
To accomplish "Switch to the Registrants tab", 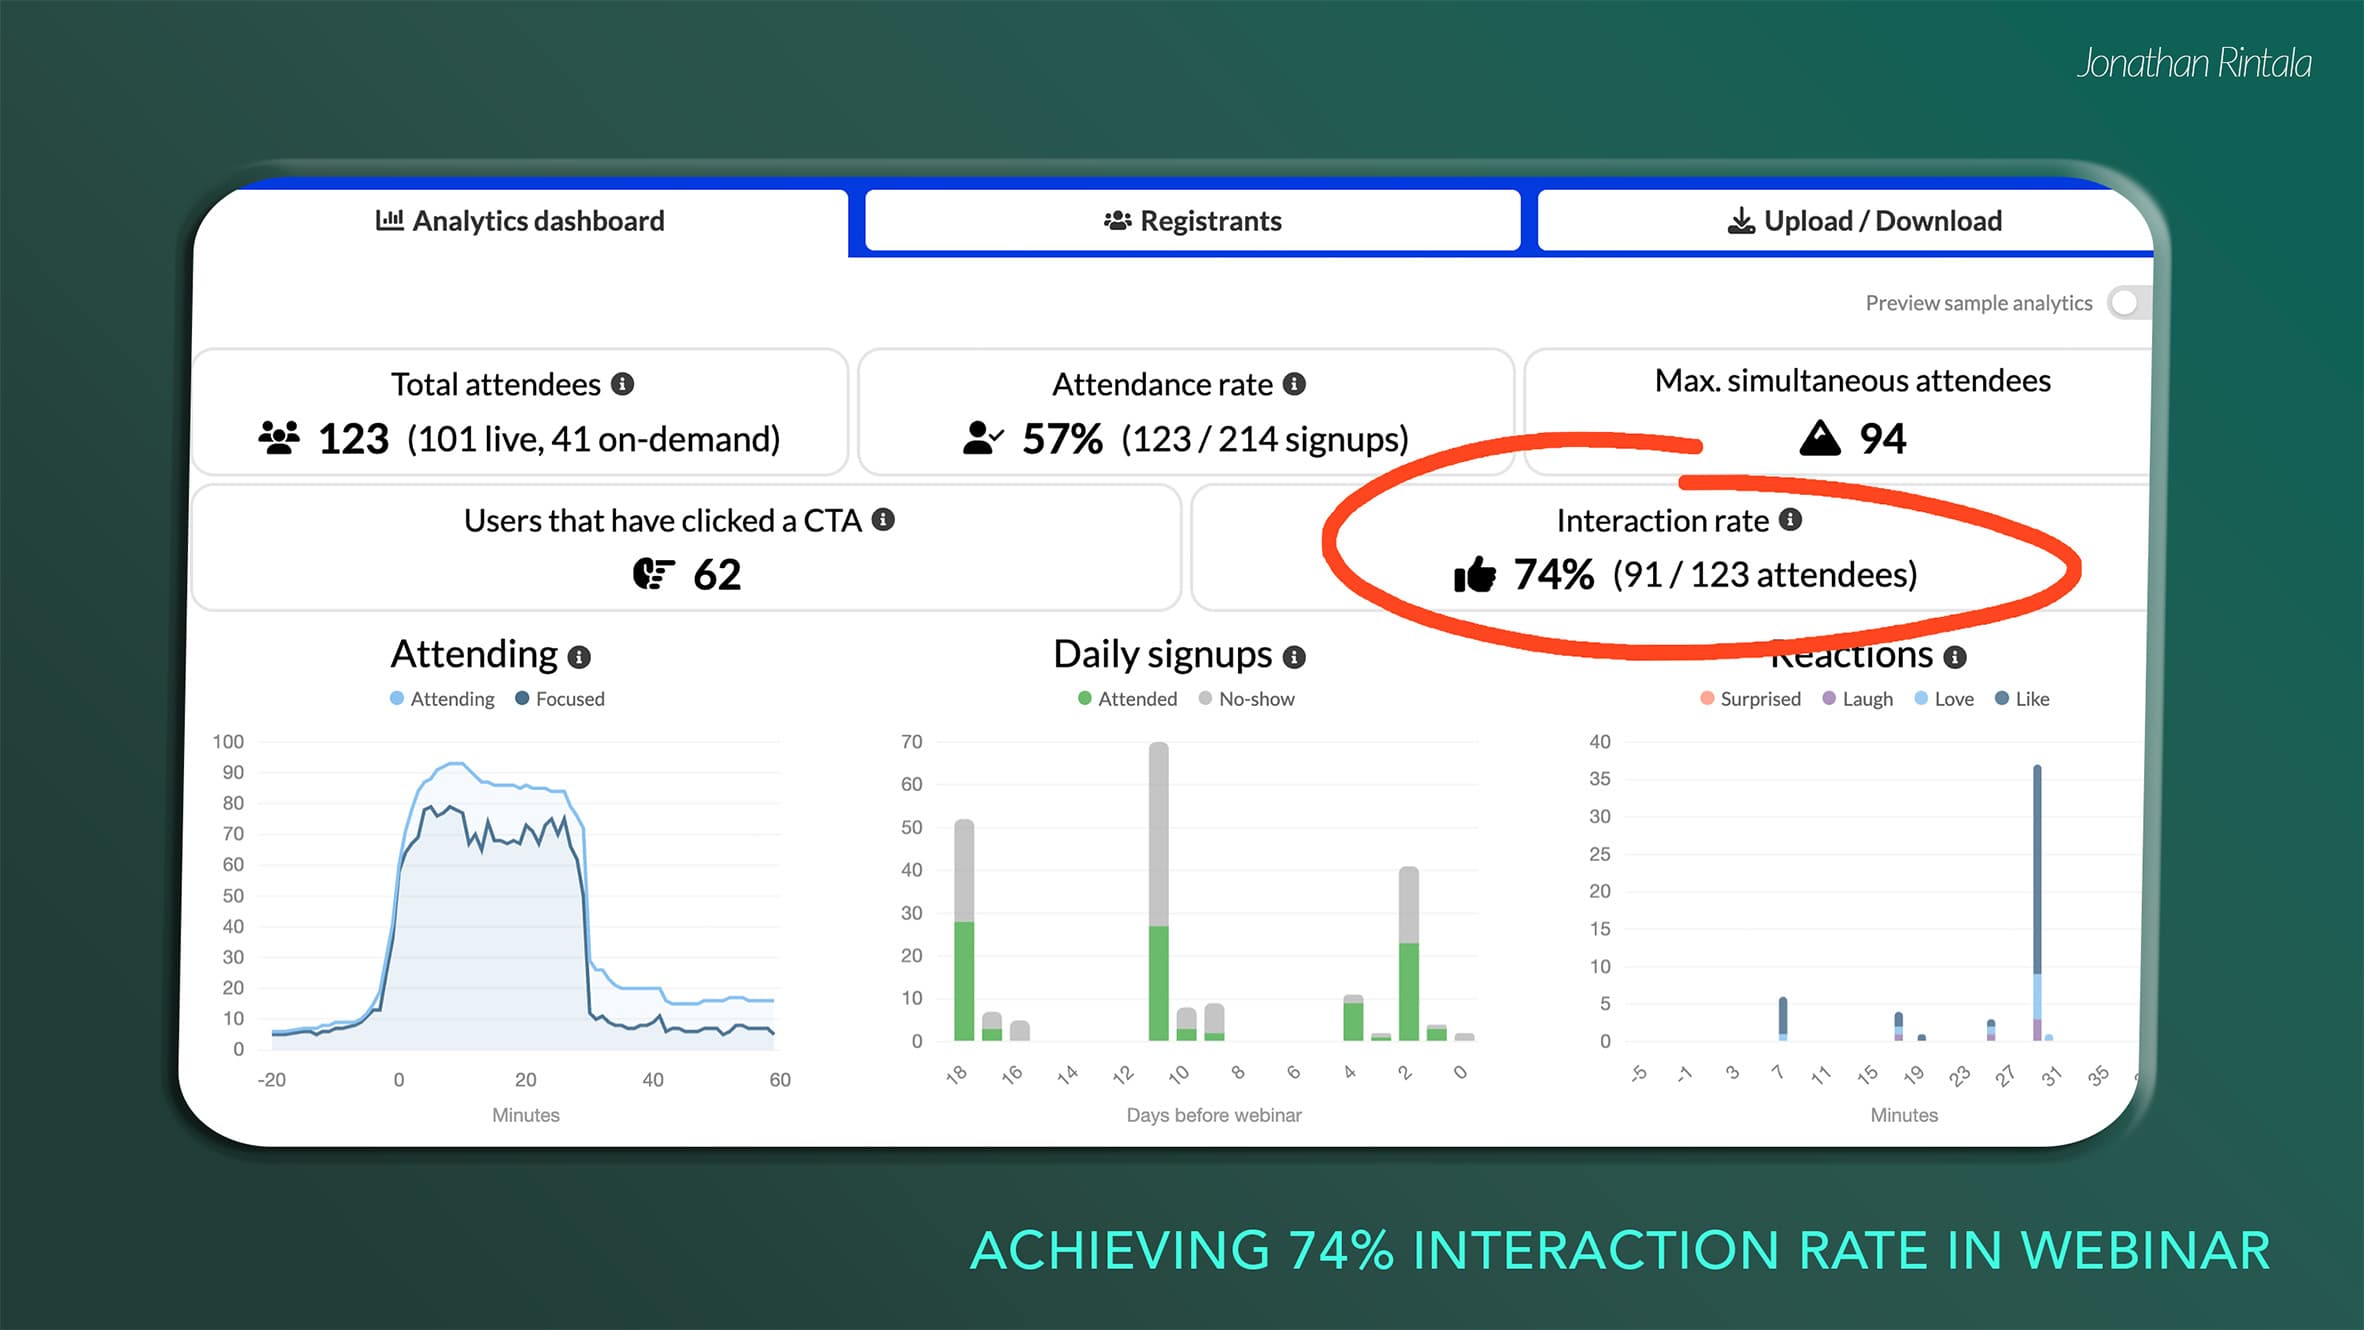I will 1192,221.
